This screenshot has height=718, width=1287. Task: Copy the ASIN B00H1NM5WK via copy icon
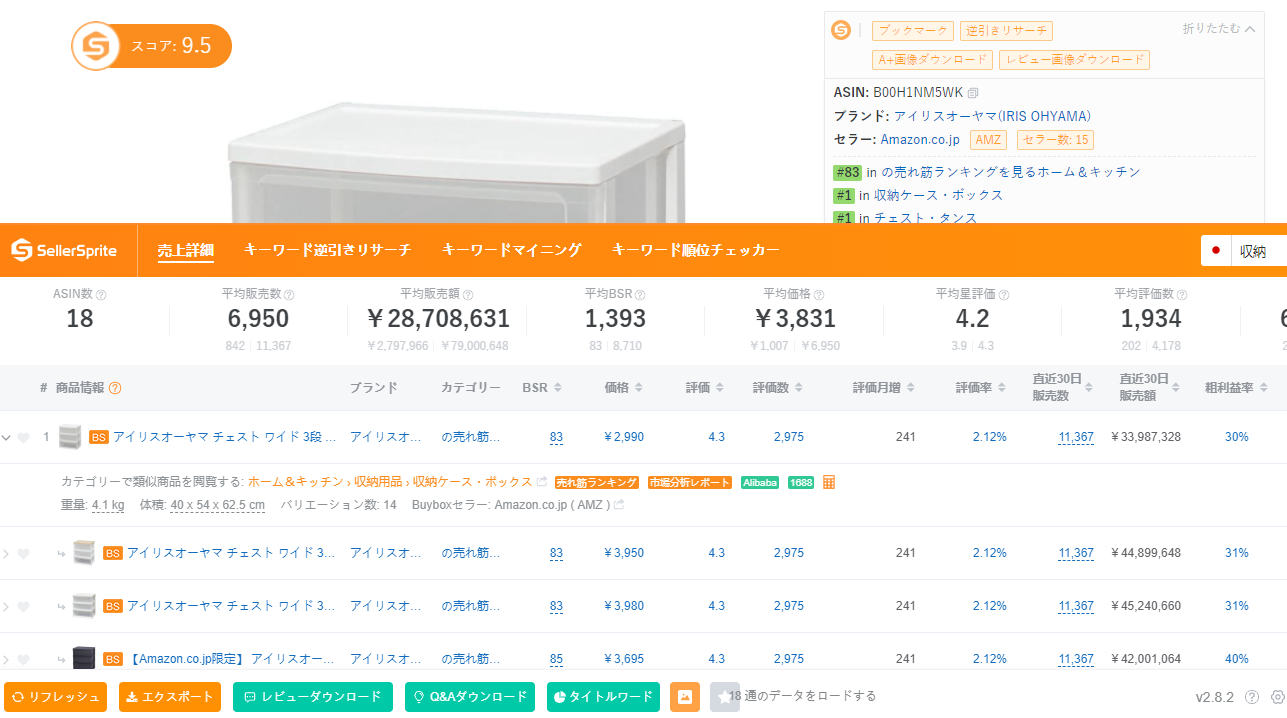tap(973, 92)
